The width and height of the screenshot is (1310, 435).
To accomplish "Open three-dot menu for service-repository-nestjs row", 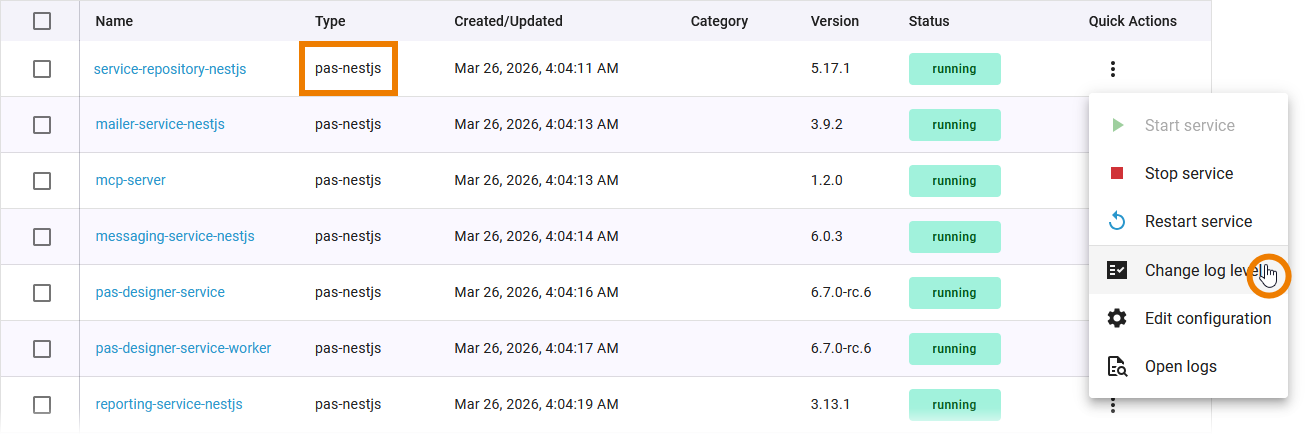I will coord(1113,69).
